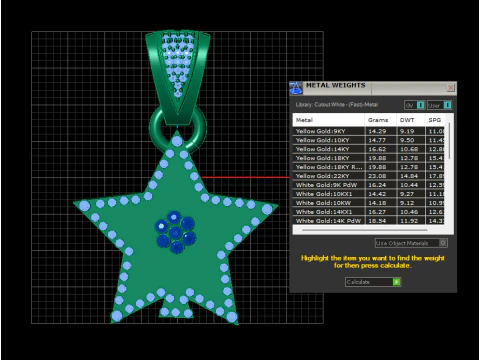Toggle the User switch
This screenshot has height=360, width=480.
(439, 105)
